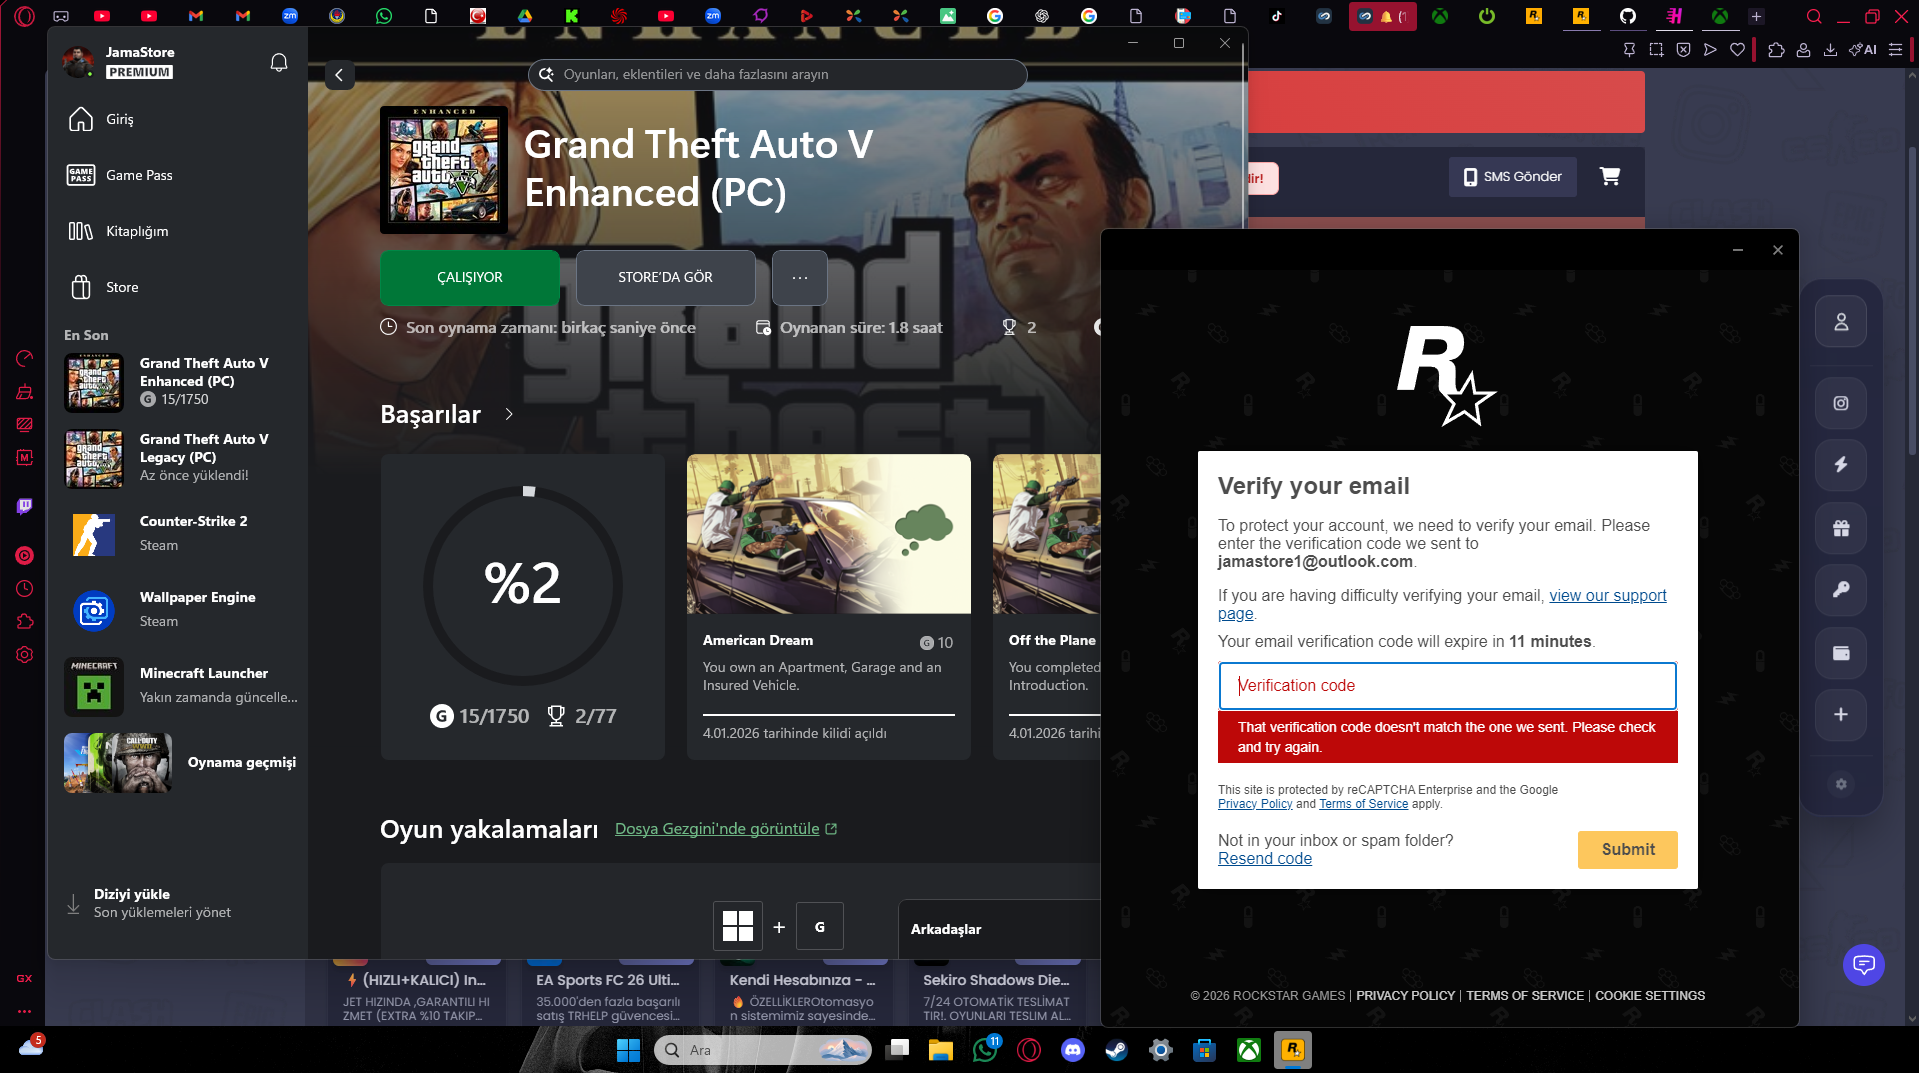Expand Başarılar with the chevron arrow
The image size is (1919, 1073).
pyautogui.click(x=509, y=414)
